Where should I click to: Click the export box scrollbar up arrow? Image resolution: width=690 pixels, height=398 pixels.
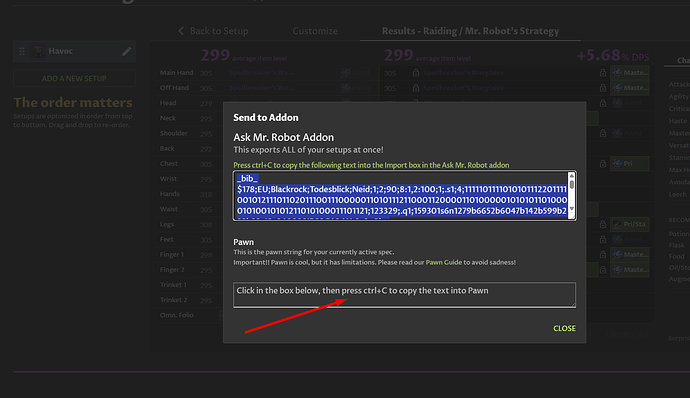tap(572, 176)
